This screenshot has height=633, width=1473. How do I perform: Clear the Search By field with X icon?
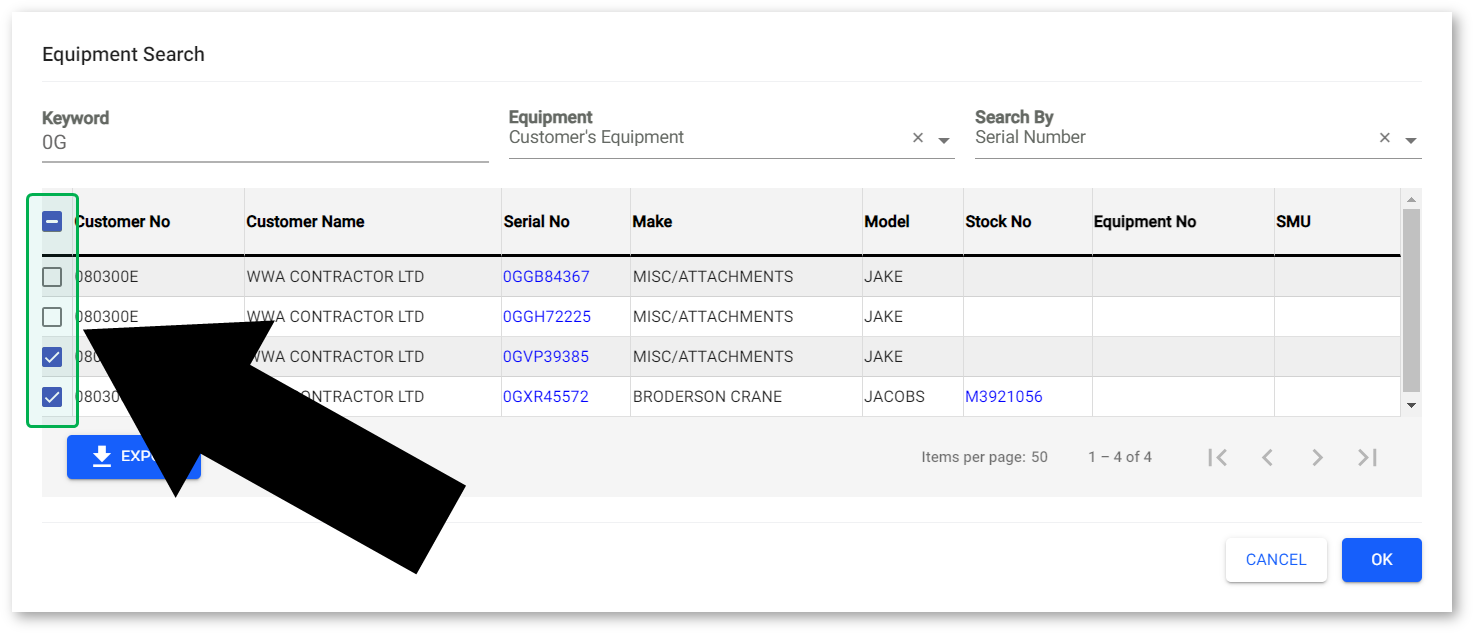pyautogui.click(x=1384, y=139)
